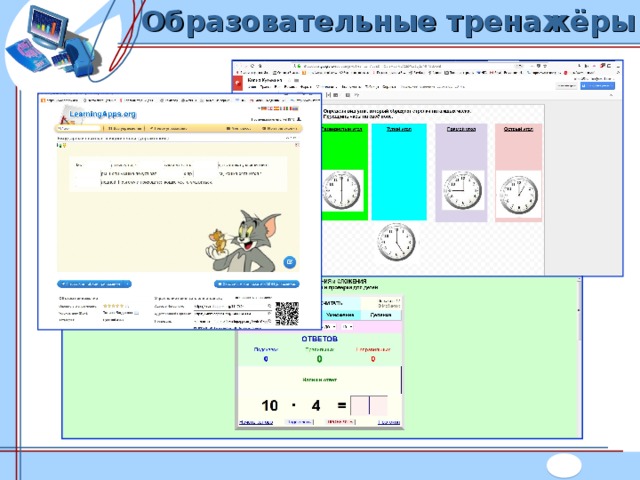
Task: Click the scrollbar on the green page's right
Action: pos(579,310)
